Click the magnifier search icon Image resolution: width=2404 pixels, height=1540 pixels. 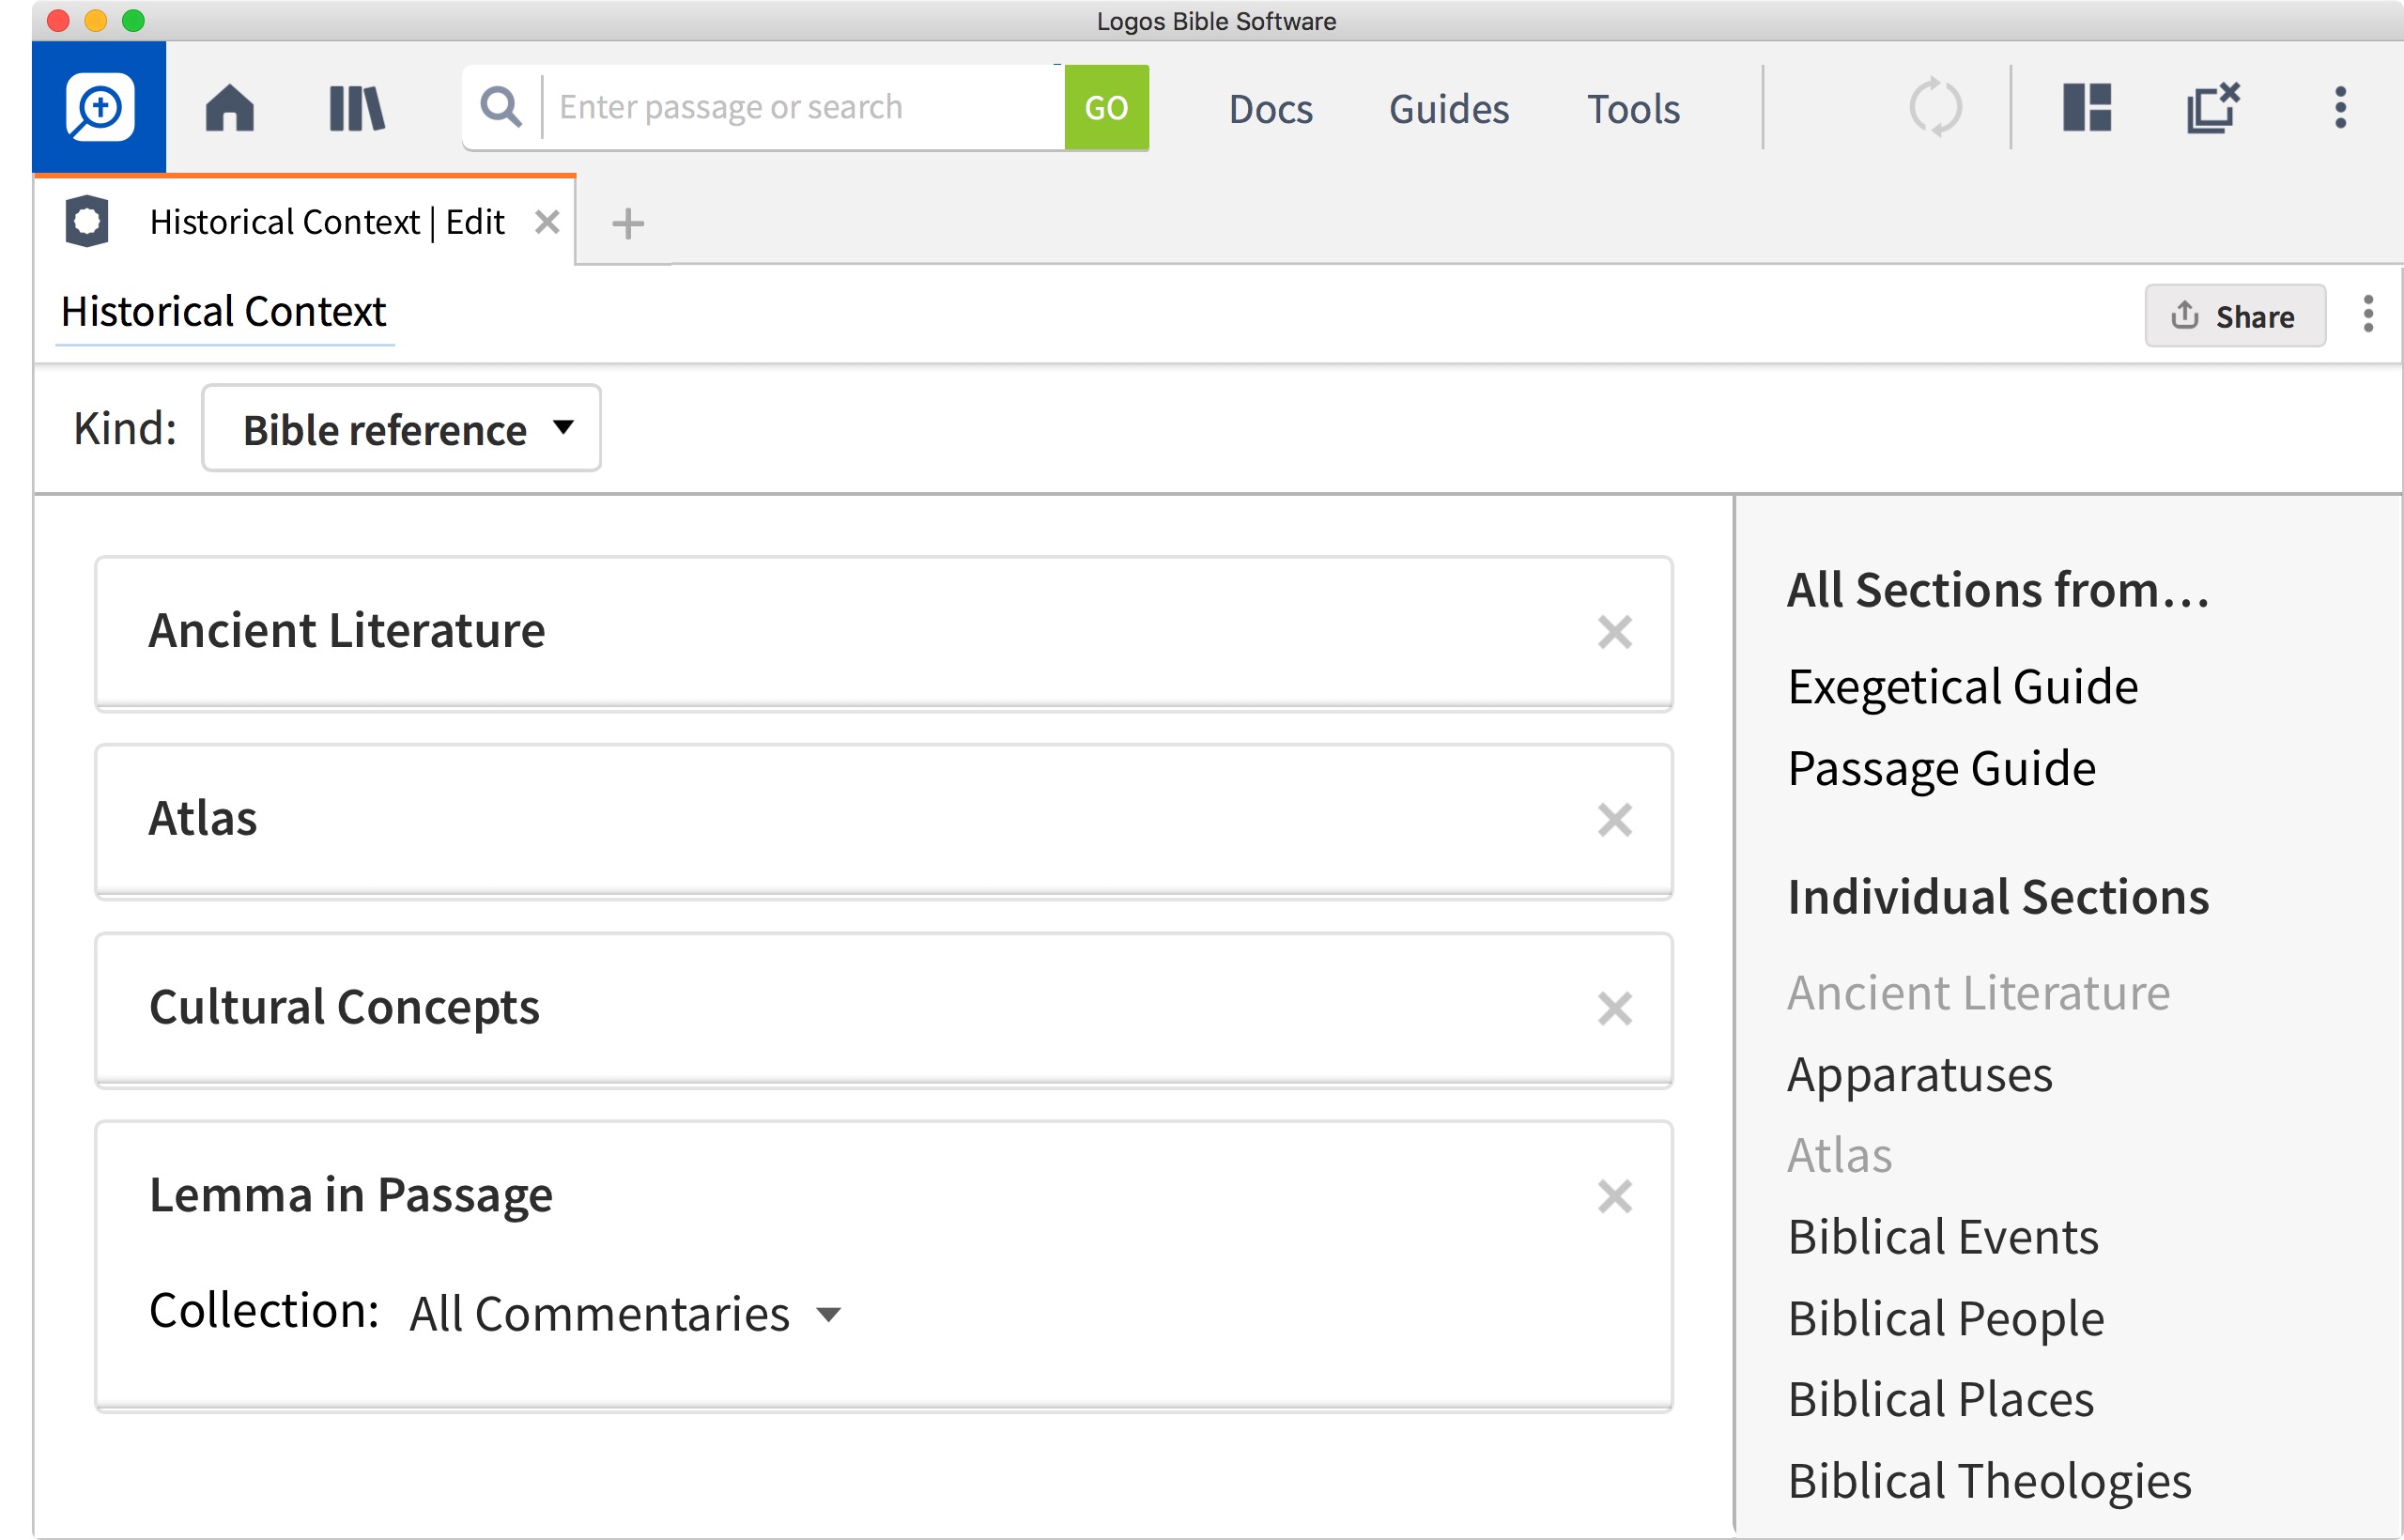pos(501,107)
